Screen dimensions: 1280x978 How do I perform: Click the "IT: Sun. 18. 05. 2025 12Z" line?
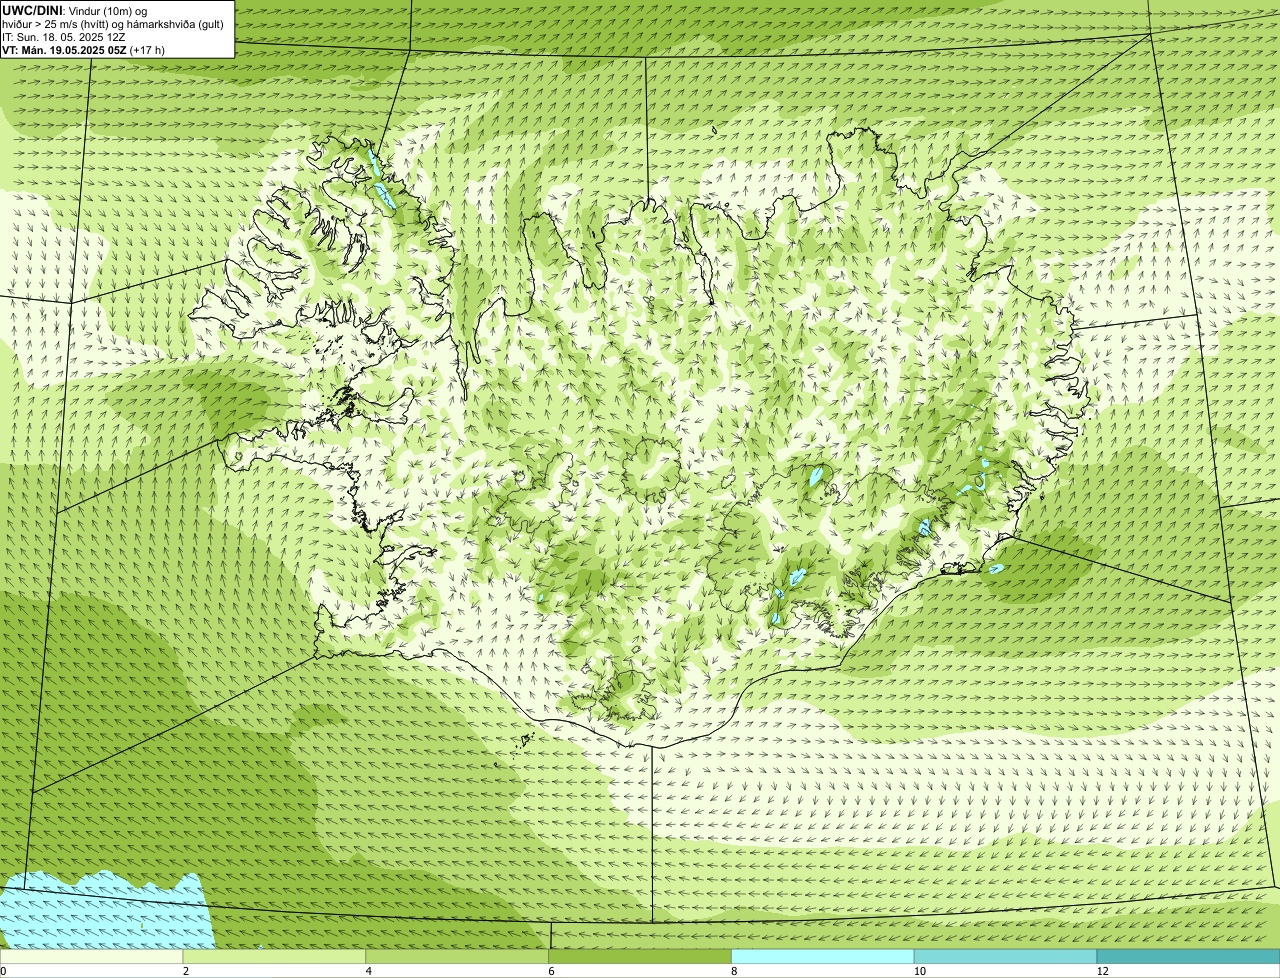[x=63, y=36]
